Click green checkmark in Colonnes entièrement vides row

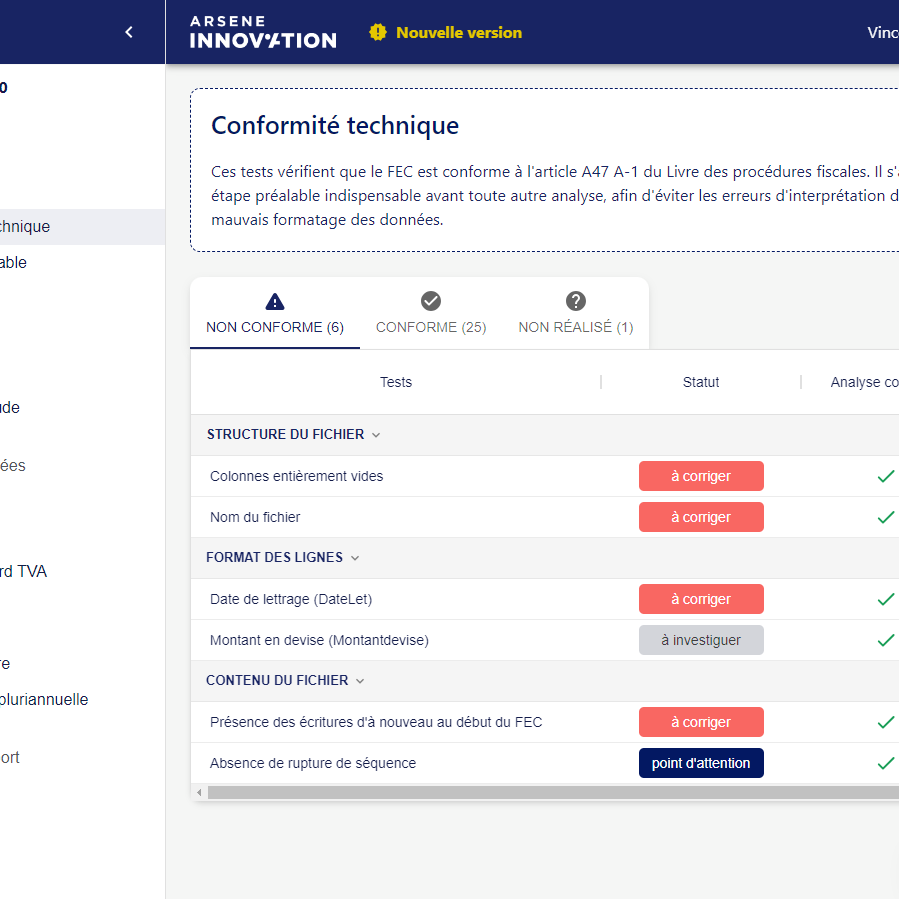[x=885, y=476]
